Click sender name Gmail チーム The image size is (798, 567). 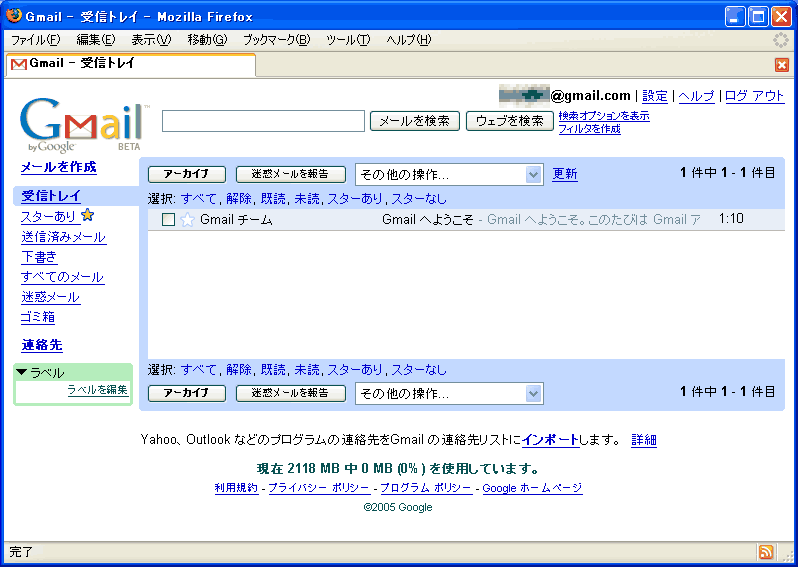pos(236,219)
